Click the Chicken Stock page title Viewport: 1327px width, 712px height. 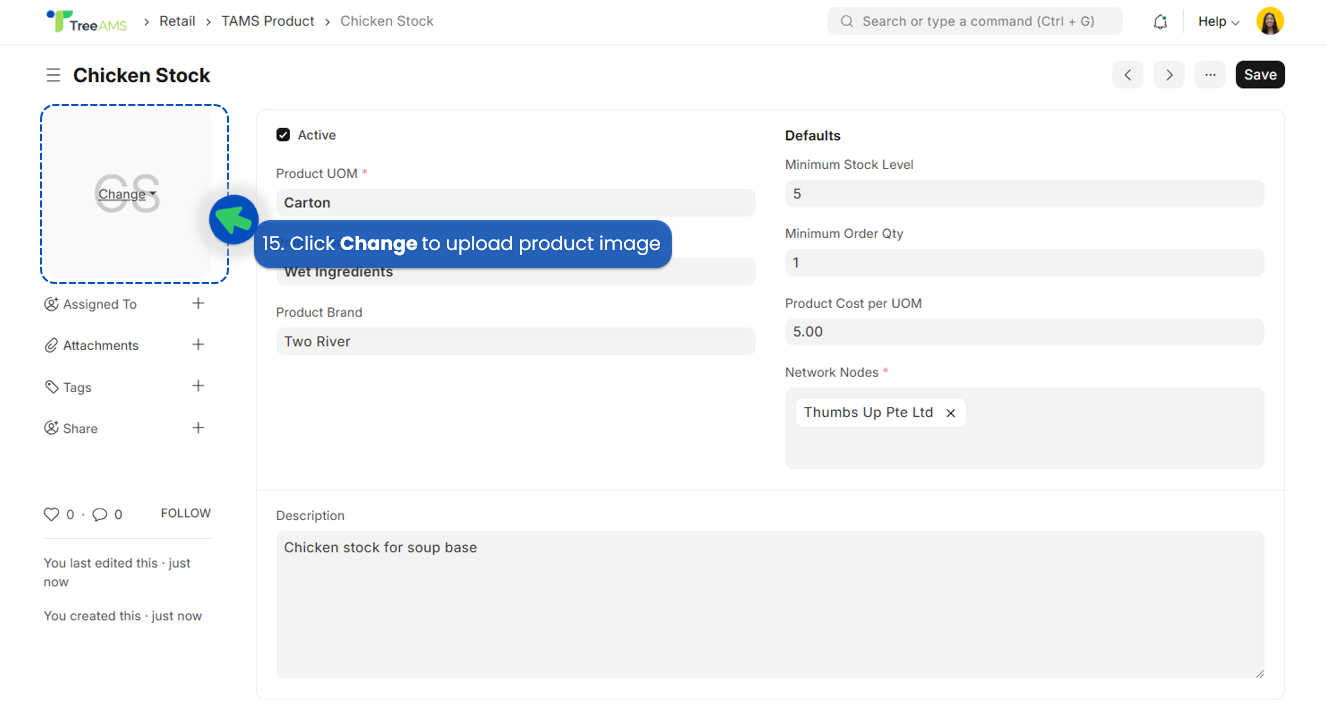click(141, 75)
